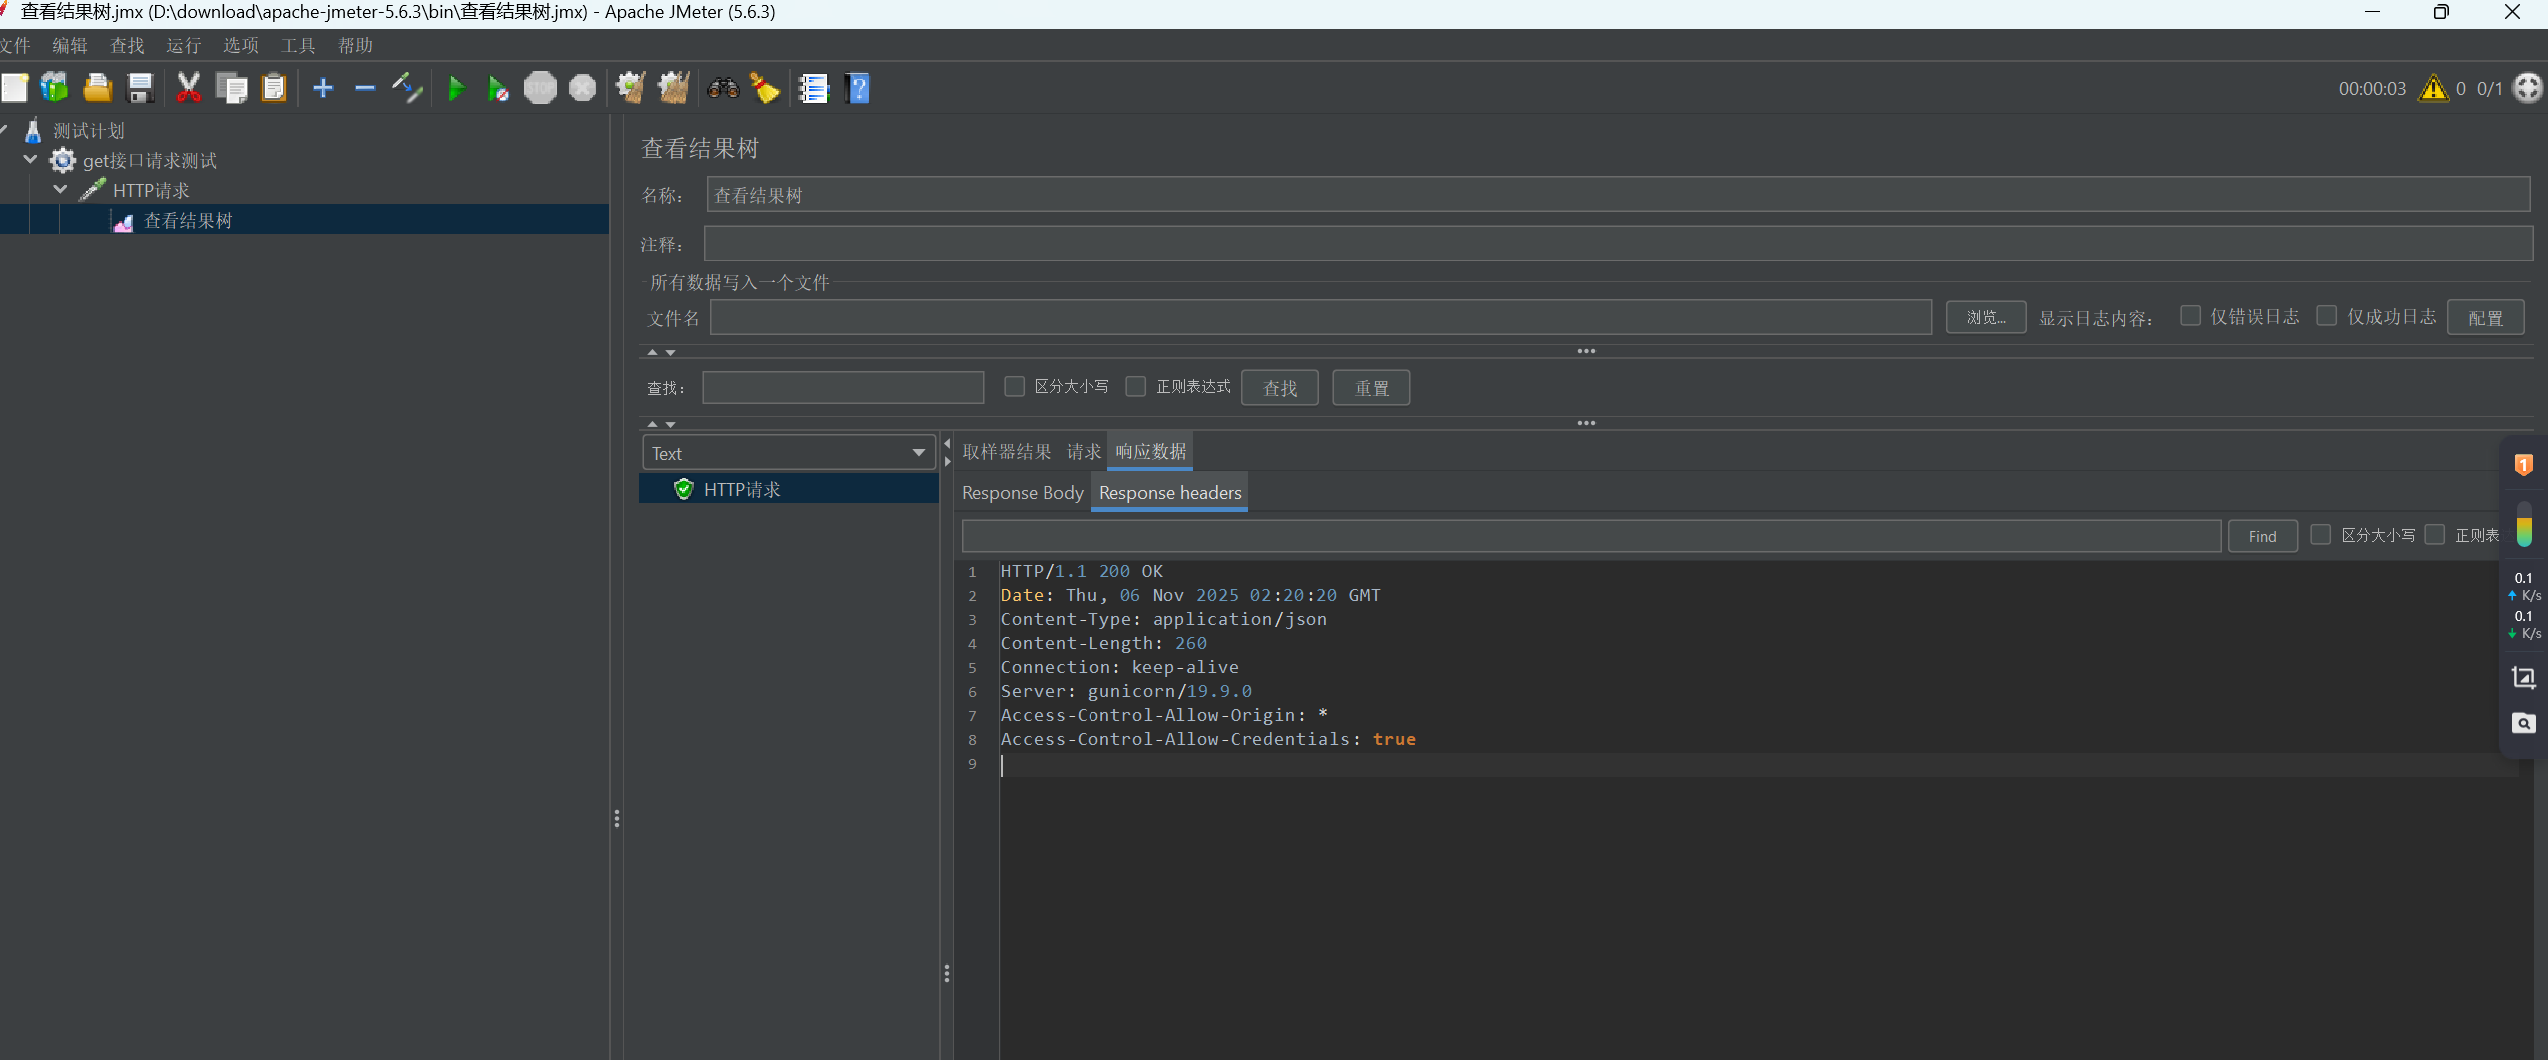
Task: Click the down arrow above Text dropdown
Action: pos(671,424)
